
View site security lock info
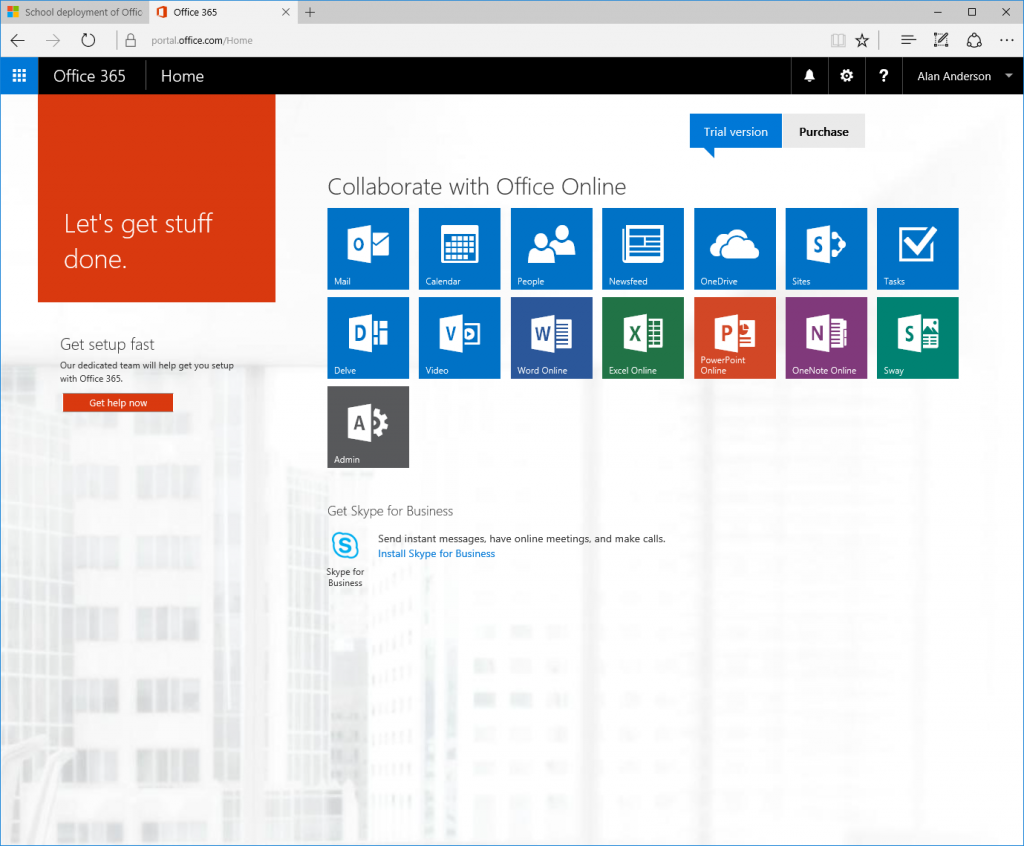[x=131, y=41]
